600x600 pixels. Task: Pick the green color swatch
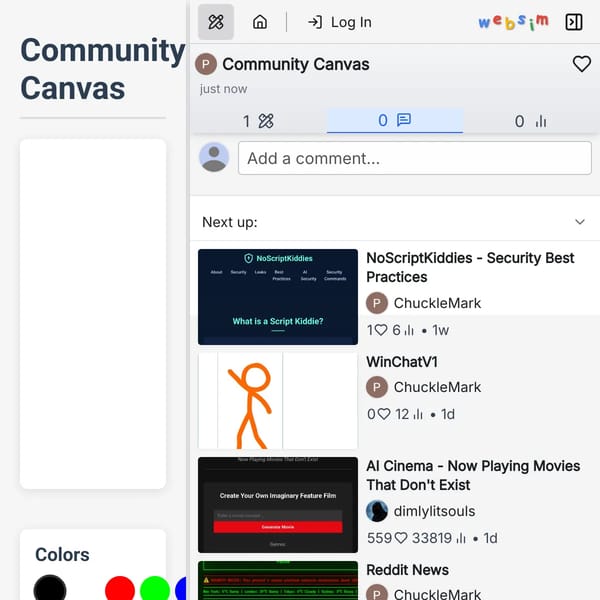click(x=155, y=588)
